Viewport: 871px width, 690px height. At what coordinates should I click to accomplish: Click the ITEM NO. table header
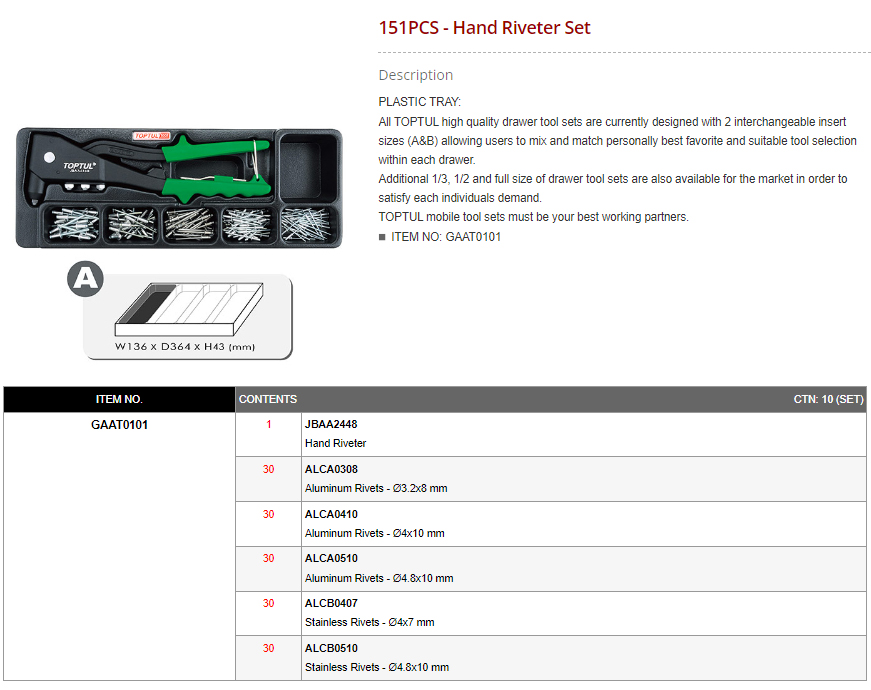119,399
